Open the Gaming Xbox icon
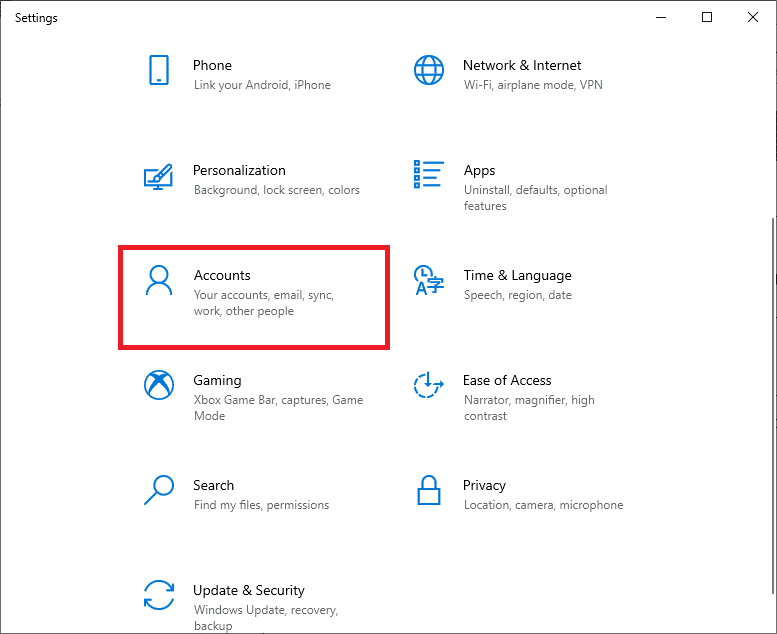777x634 pixels. pyautogui.click(x=158, y=386)
